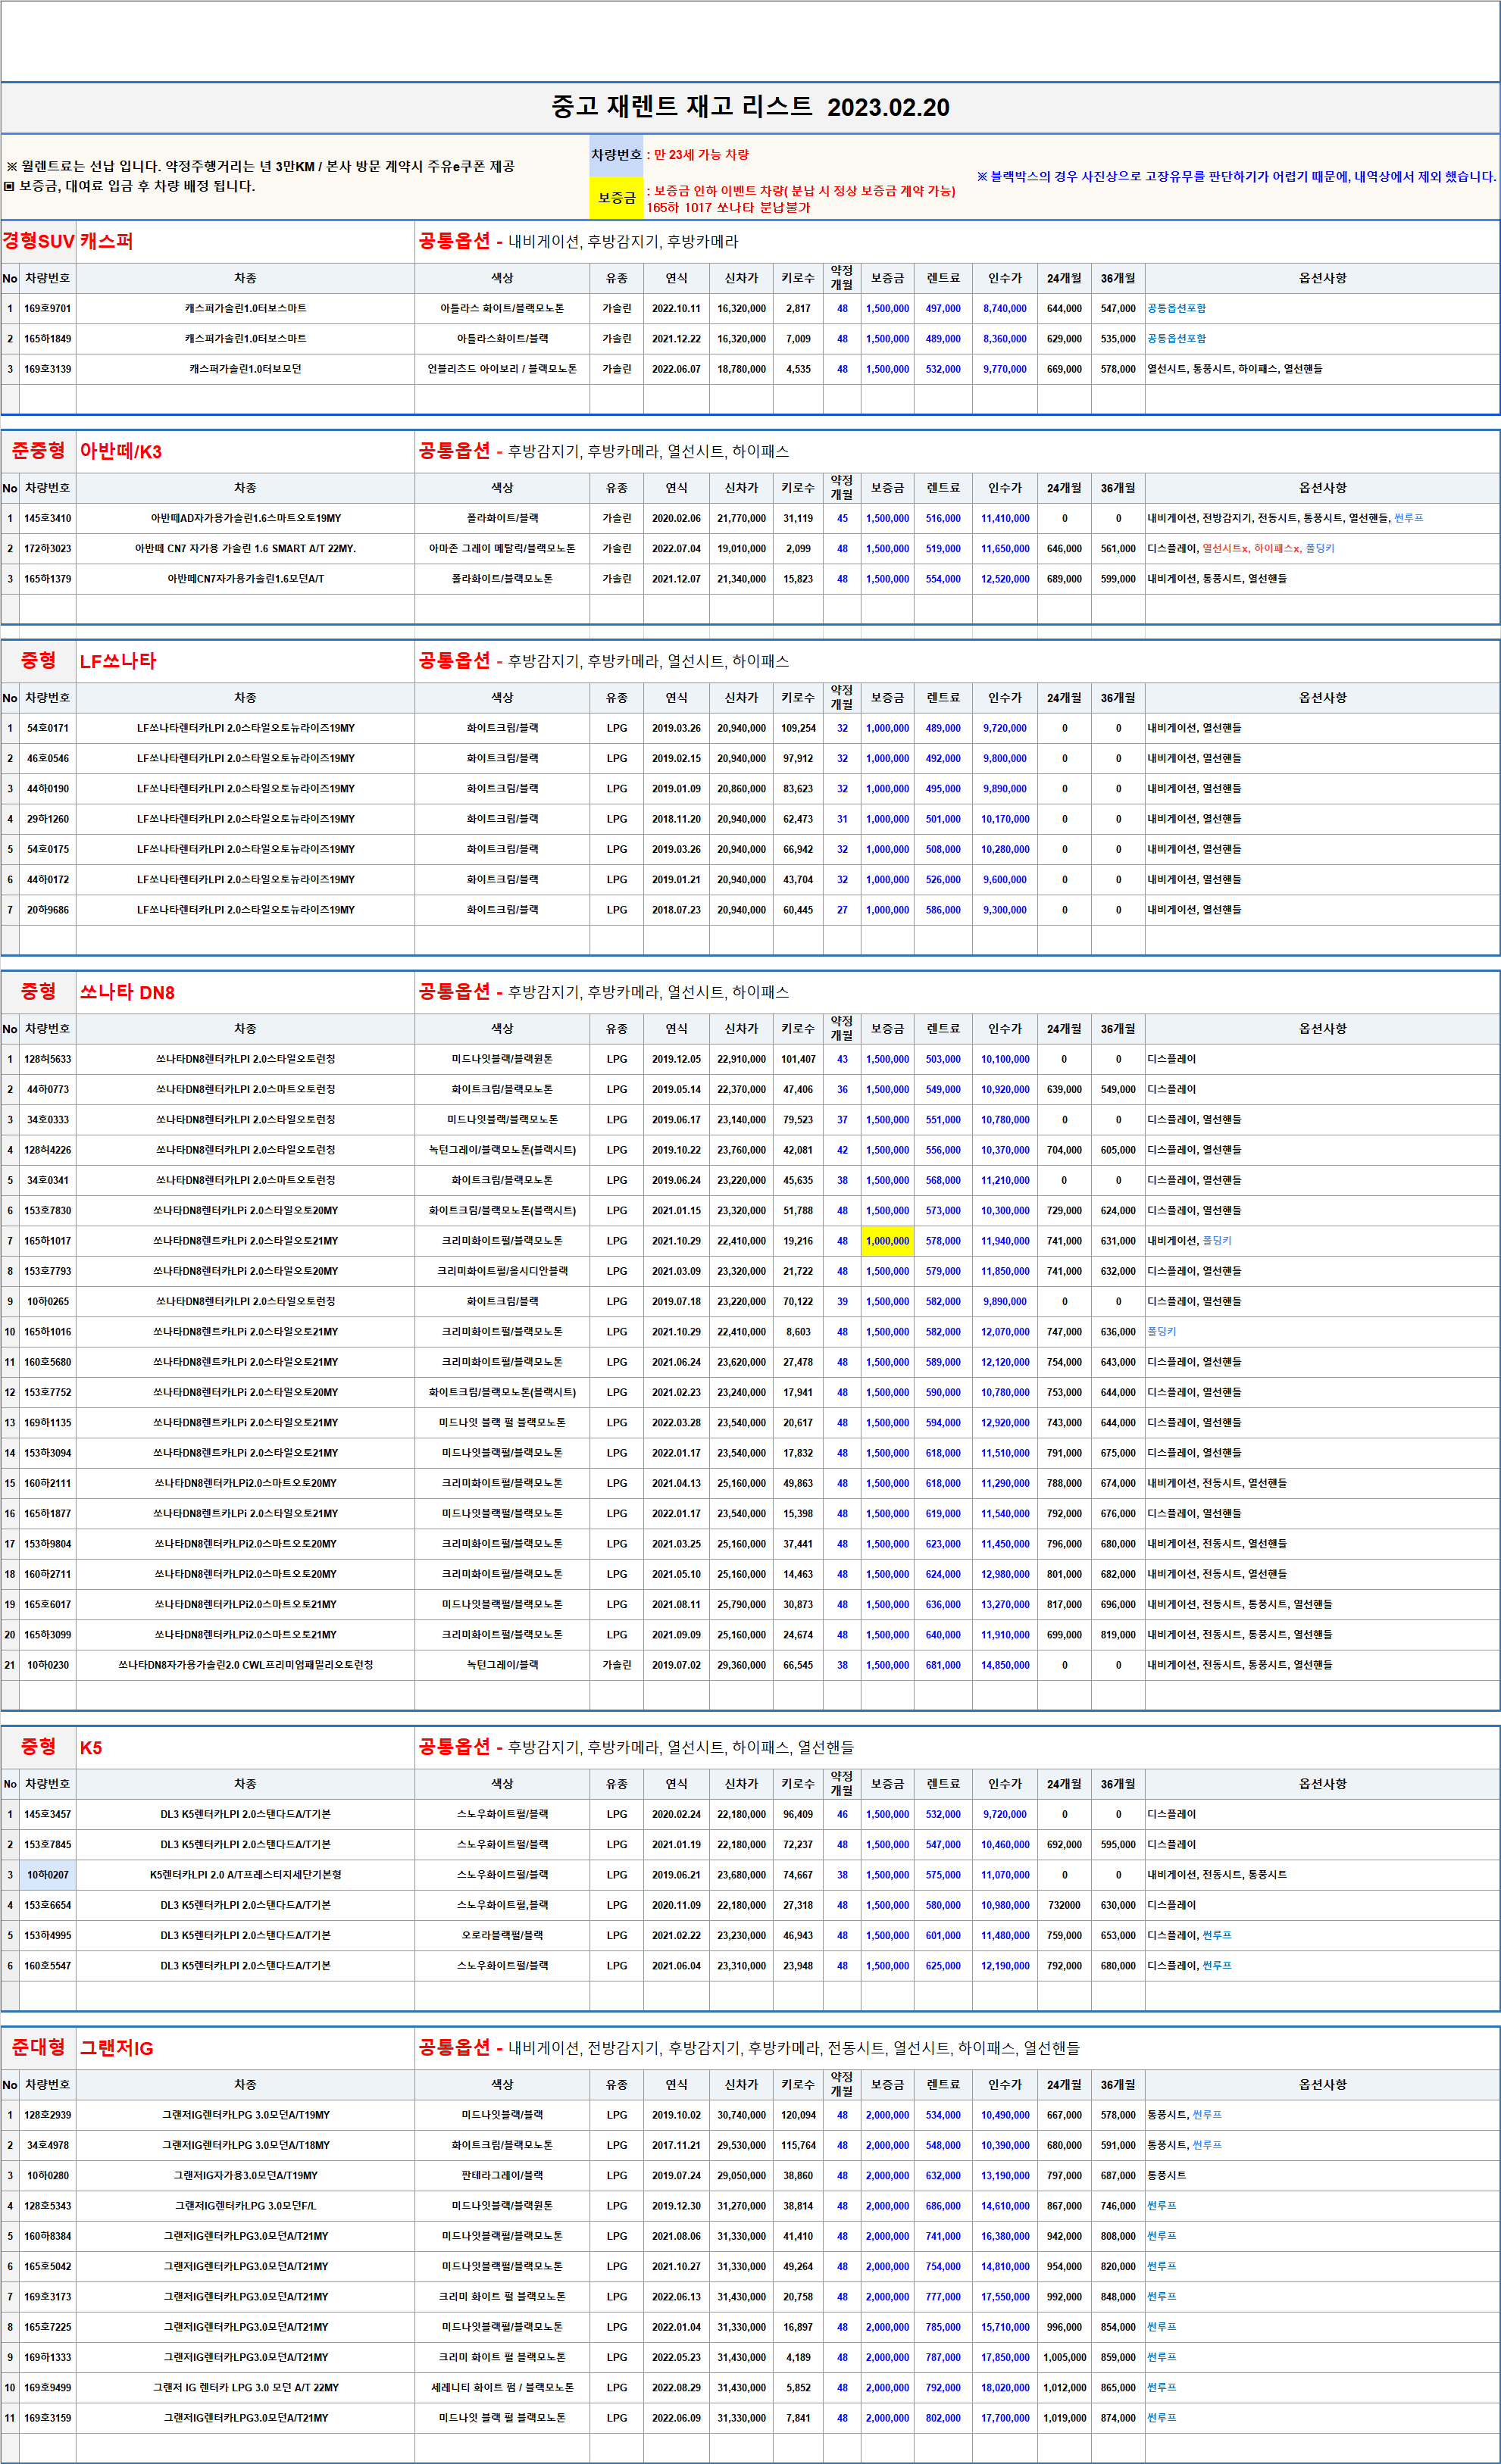Click color '세레니티 화이트 펄 / 블랙모노톤'
Screen dimensions: 1501x2464
(502, 2388)
